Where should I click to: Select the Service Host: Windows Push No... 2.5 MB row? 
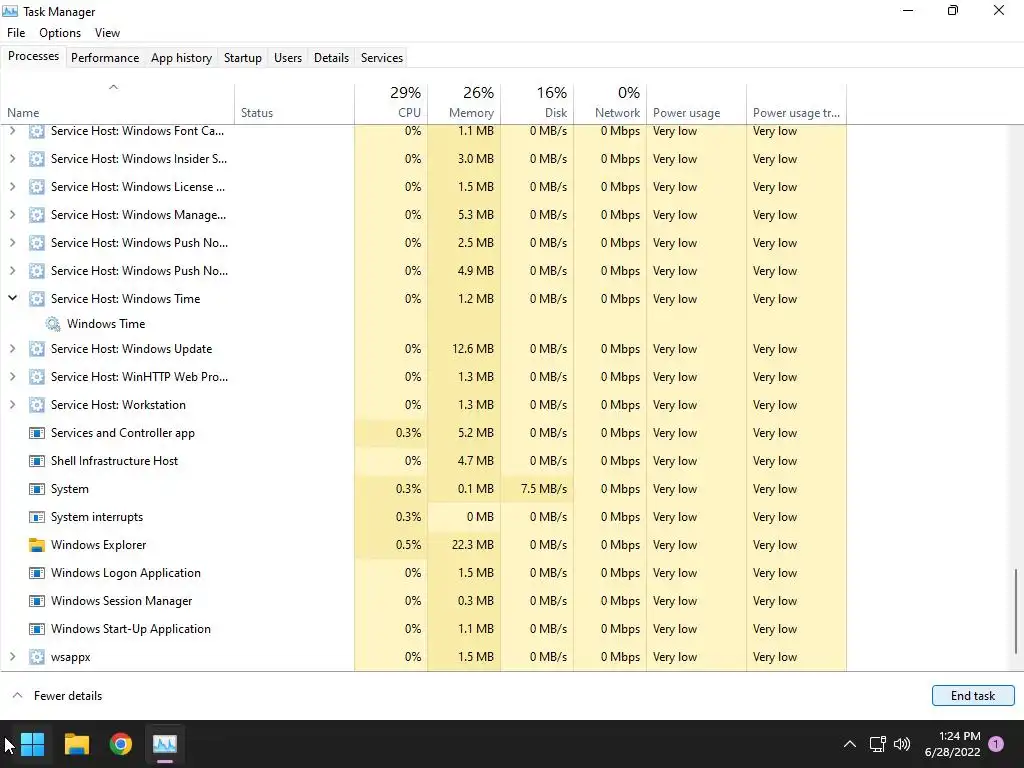point(423,243)
